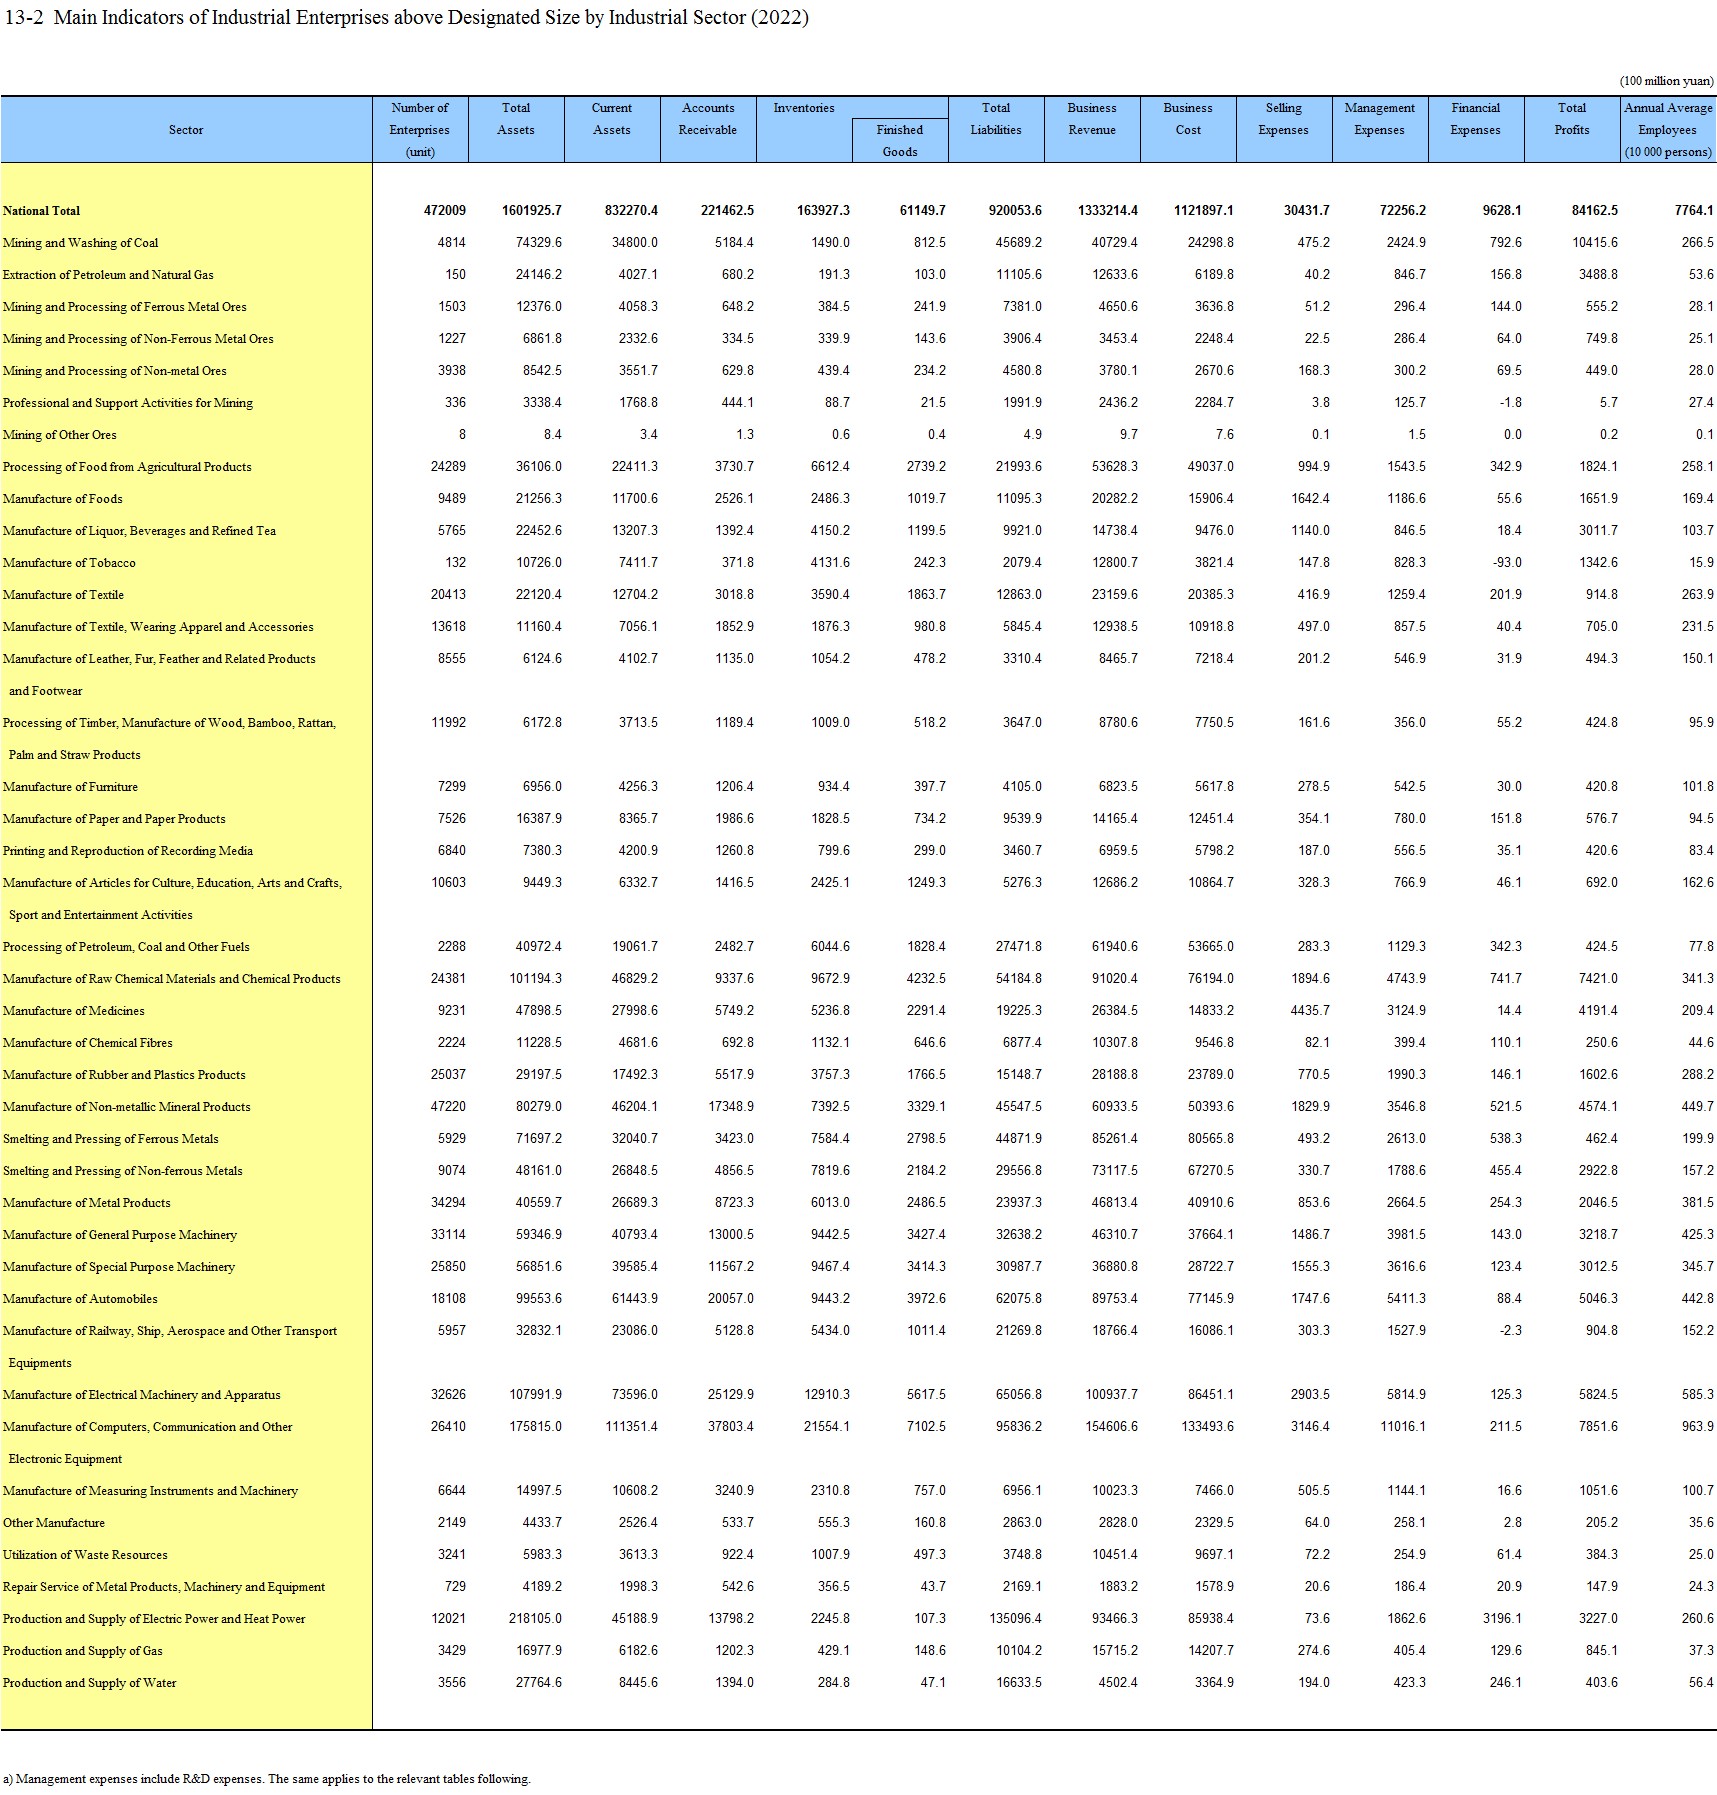Click the 'Annual Average Employees' header
Viewport: 1717px width, 1795px height.
(1668, 130)
